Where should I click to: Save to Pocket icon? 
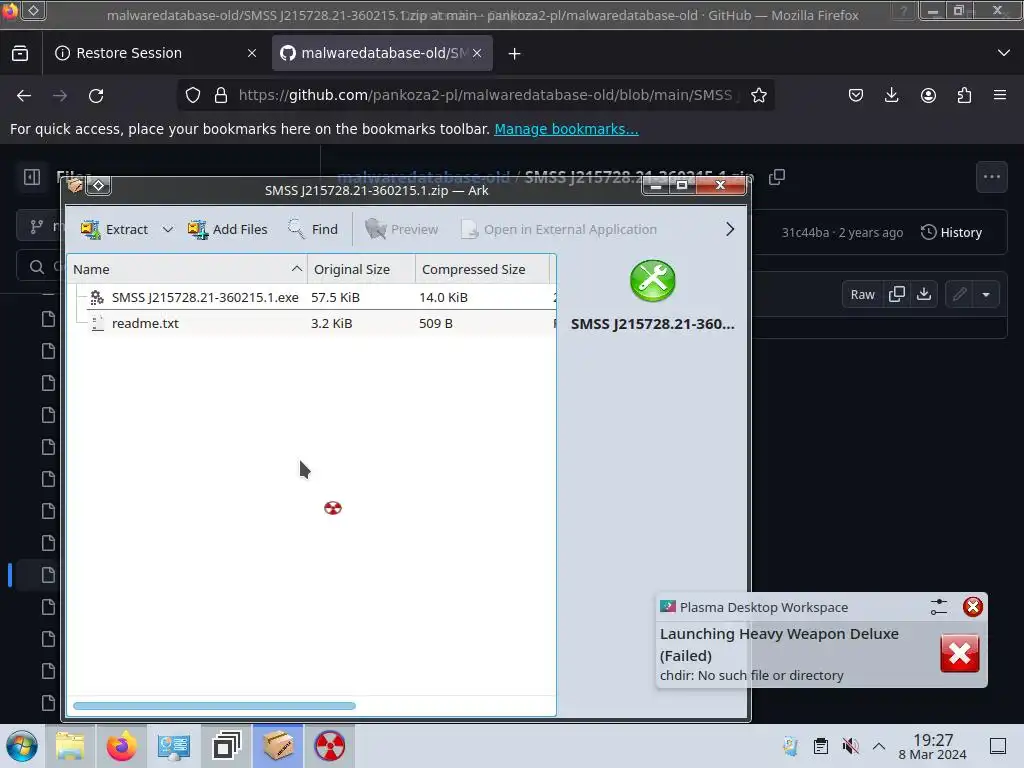coord(856,95)
